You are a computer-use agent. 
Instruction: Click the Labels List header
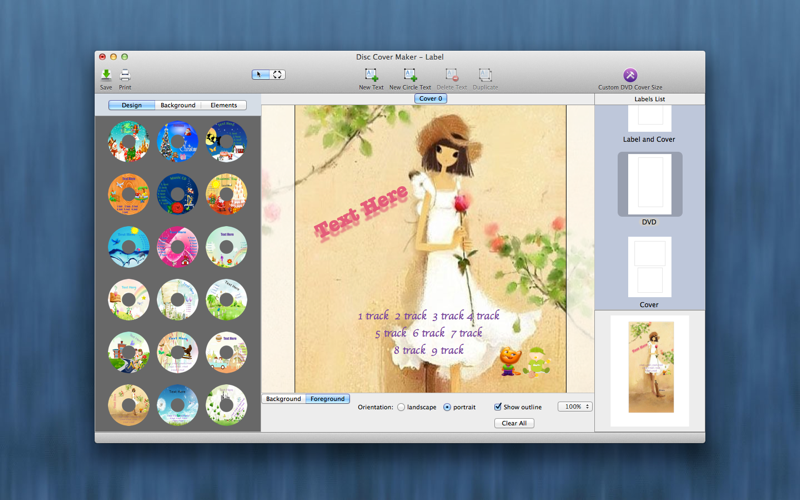click(649, 99)
